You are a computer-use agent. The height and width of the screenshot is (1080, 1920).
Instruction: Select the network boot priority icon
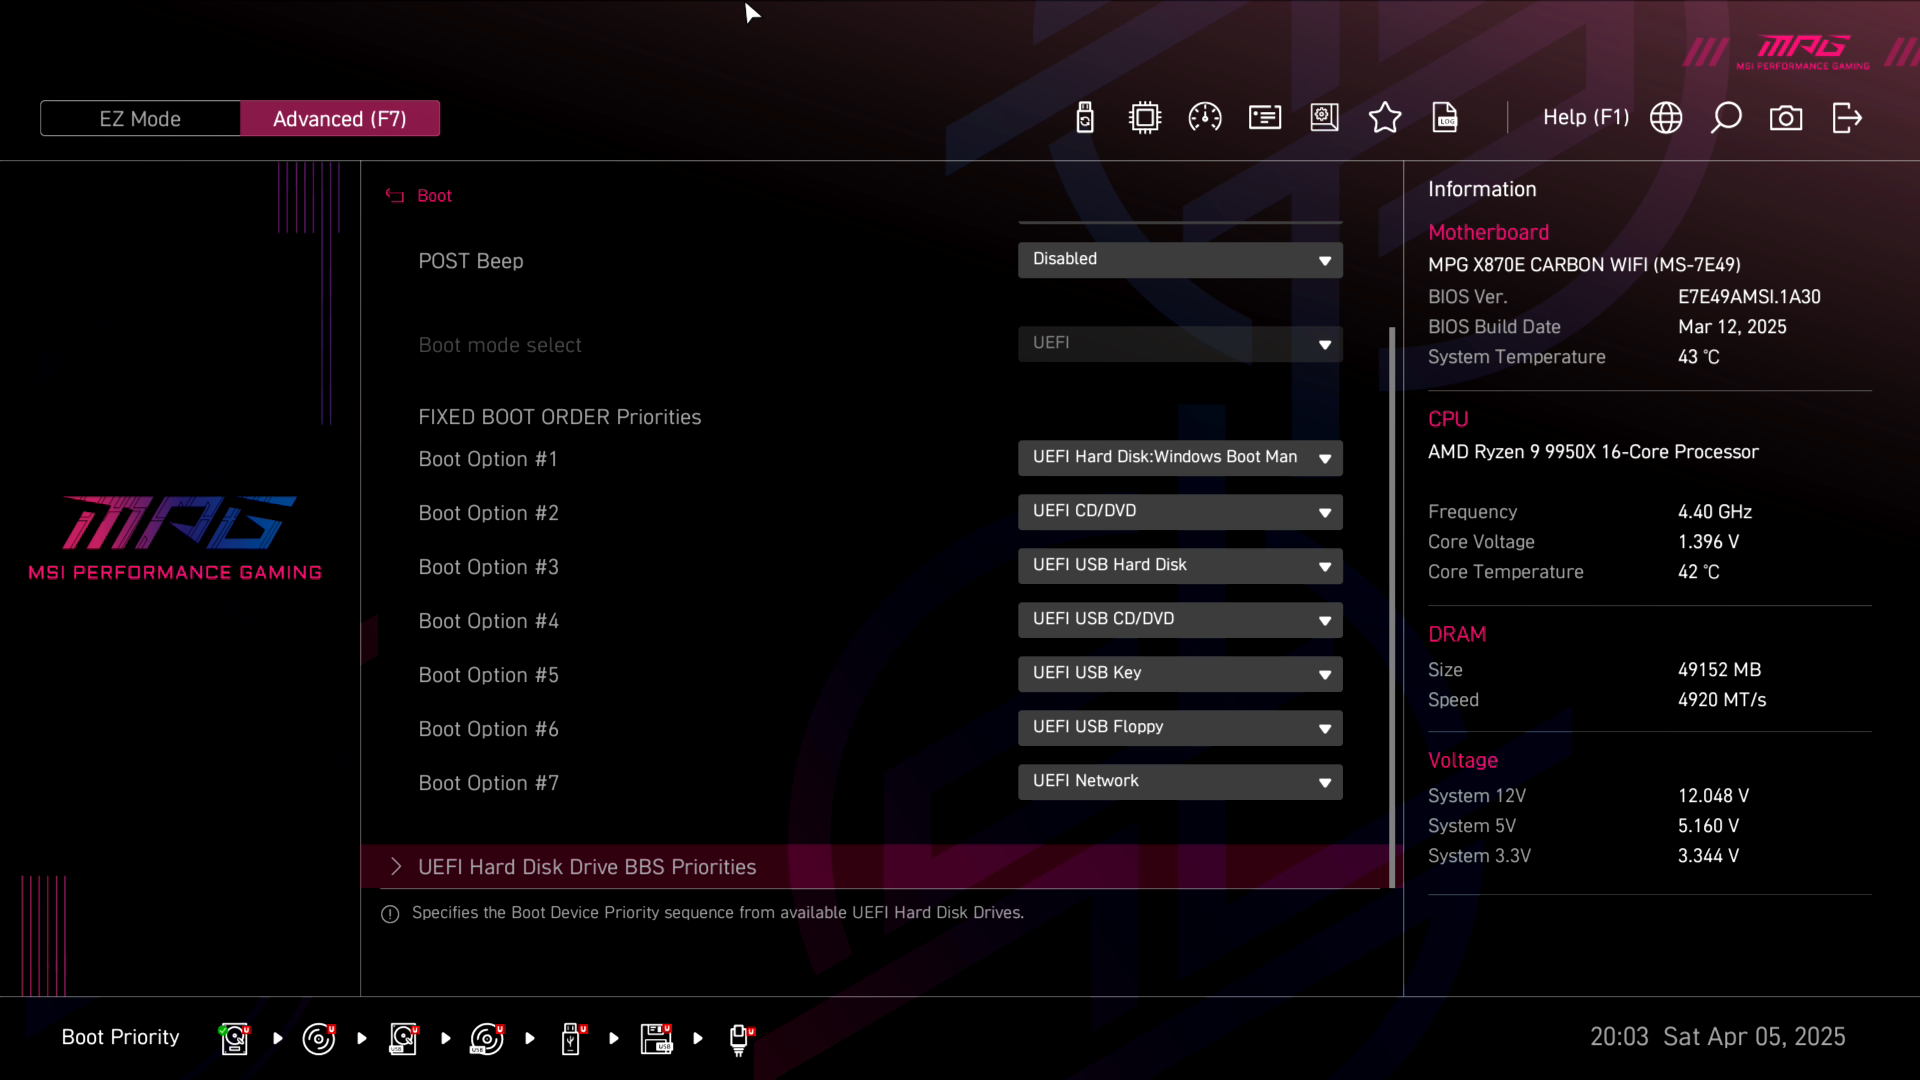click(740, 1038)
